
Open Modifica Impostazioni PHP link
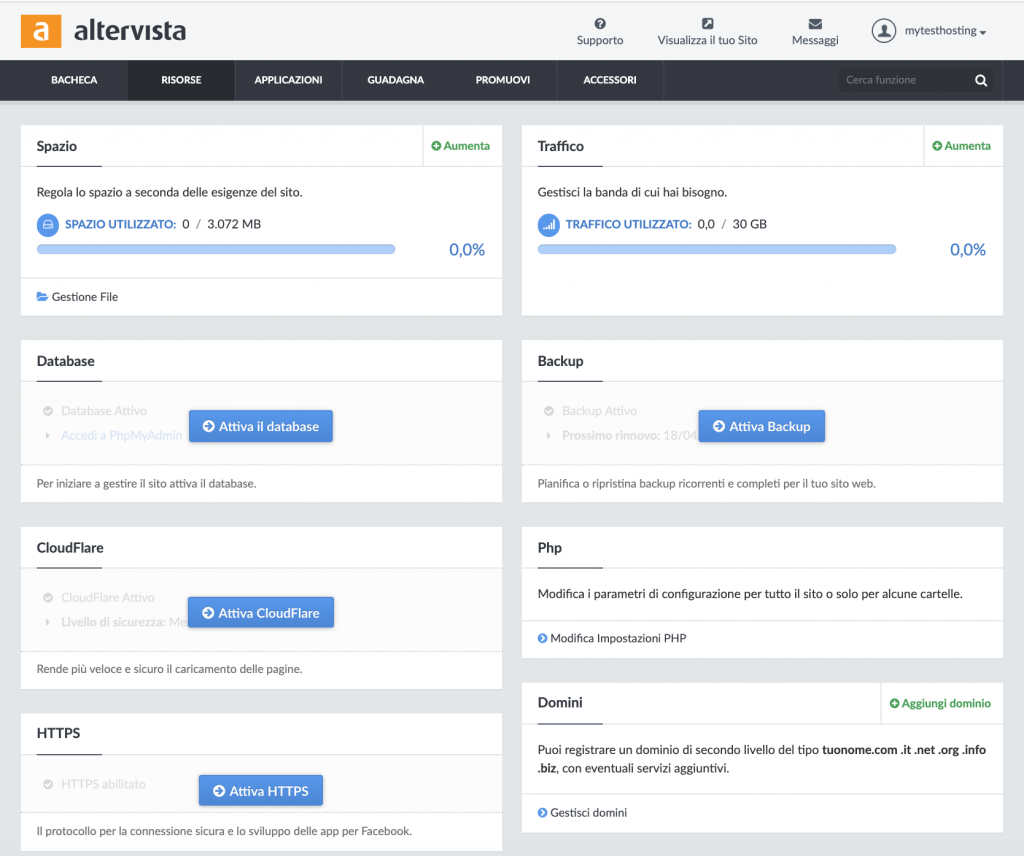point(618,638)
